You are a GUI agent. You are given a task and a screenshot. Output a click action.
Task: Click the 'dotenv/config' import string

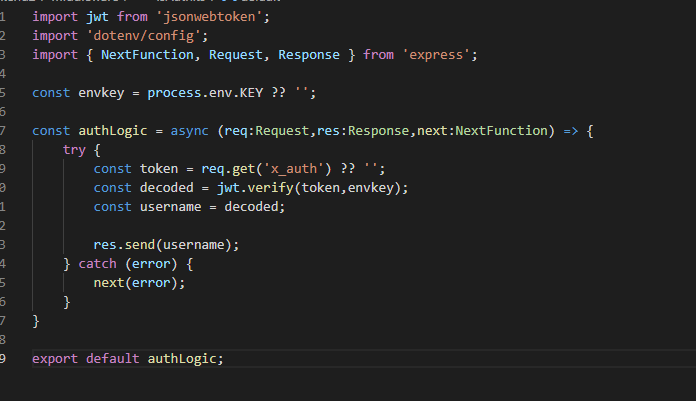click(x=143, y=36)
